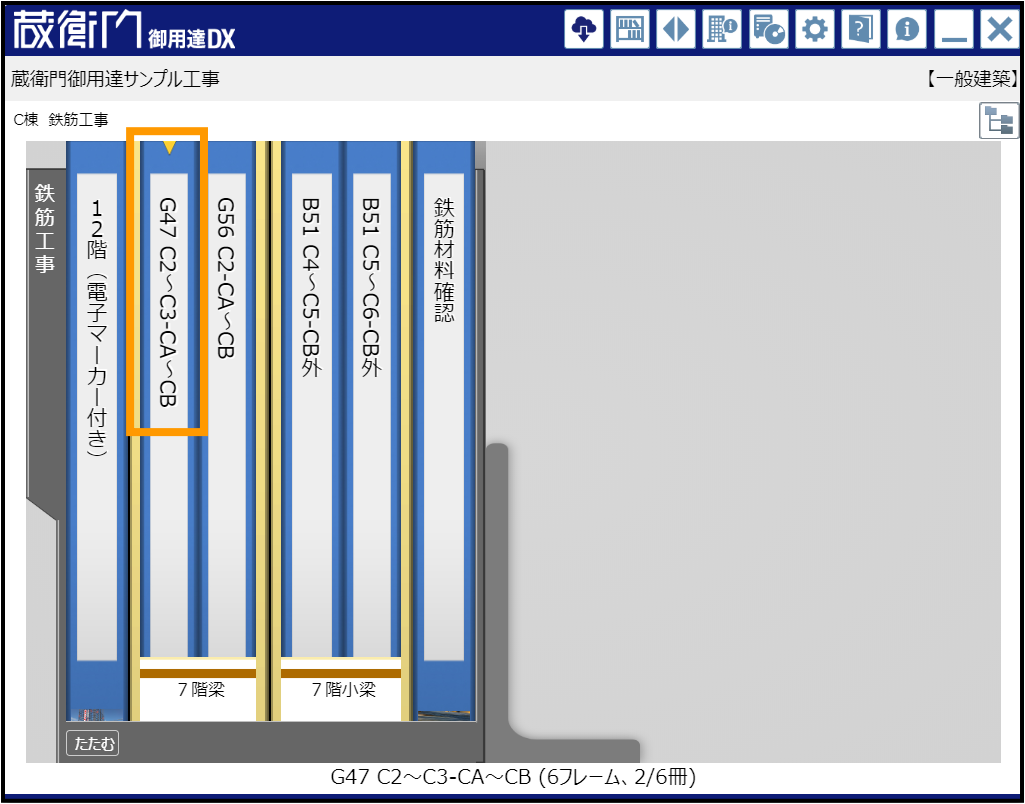The image size is (1025, 804).
Task: Open the help manual icon
Action: [x=859, y=29]
